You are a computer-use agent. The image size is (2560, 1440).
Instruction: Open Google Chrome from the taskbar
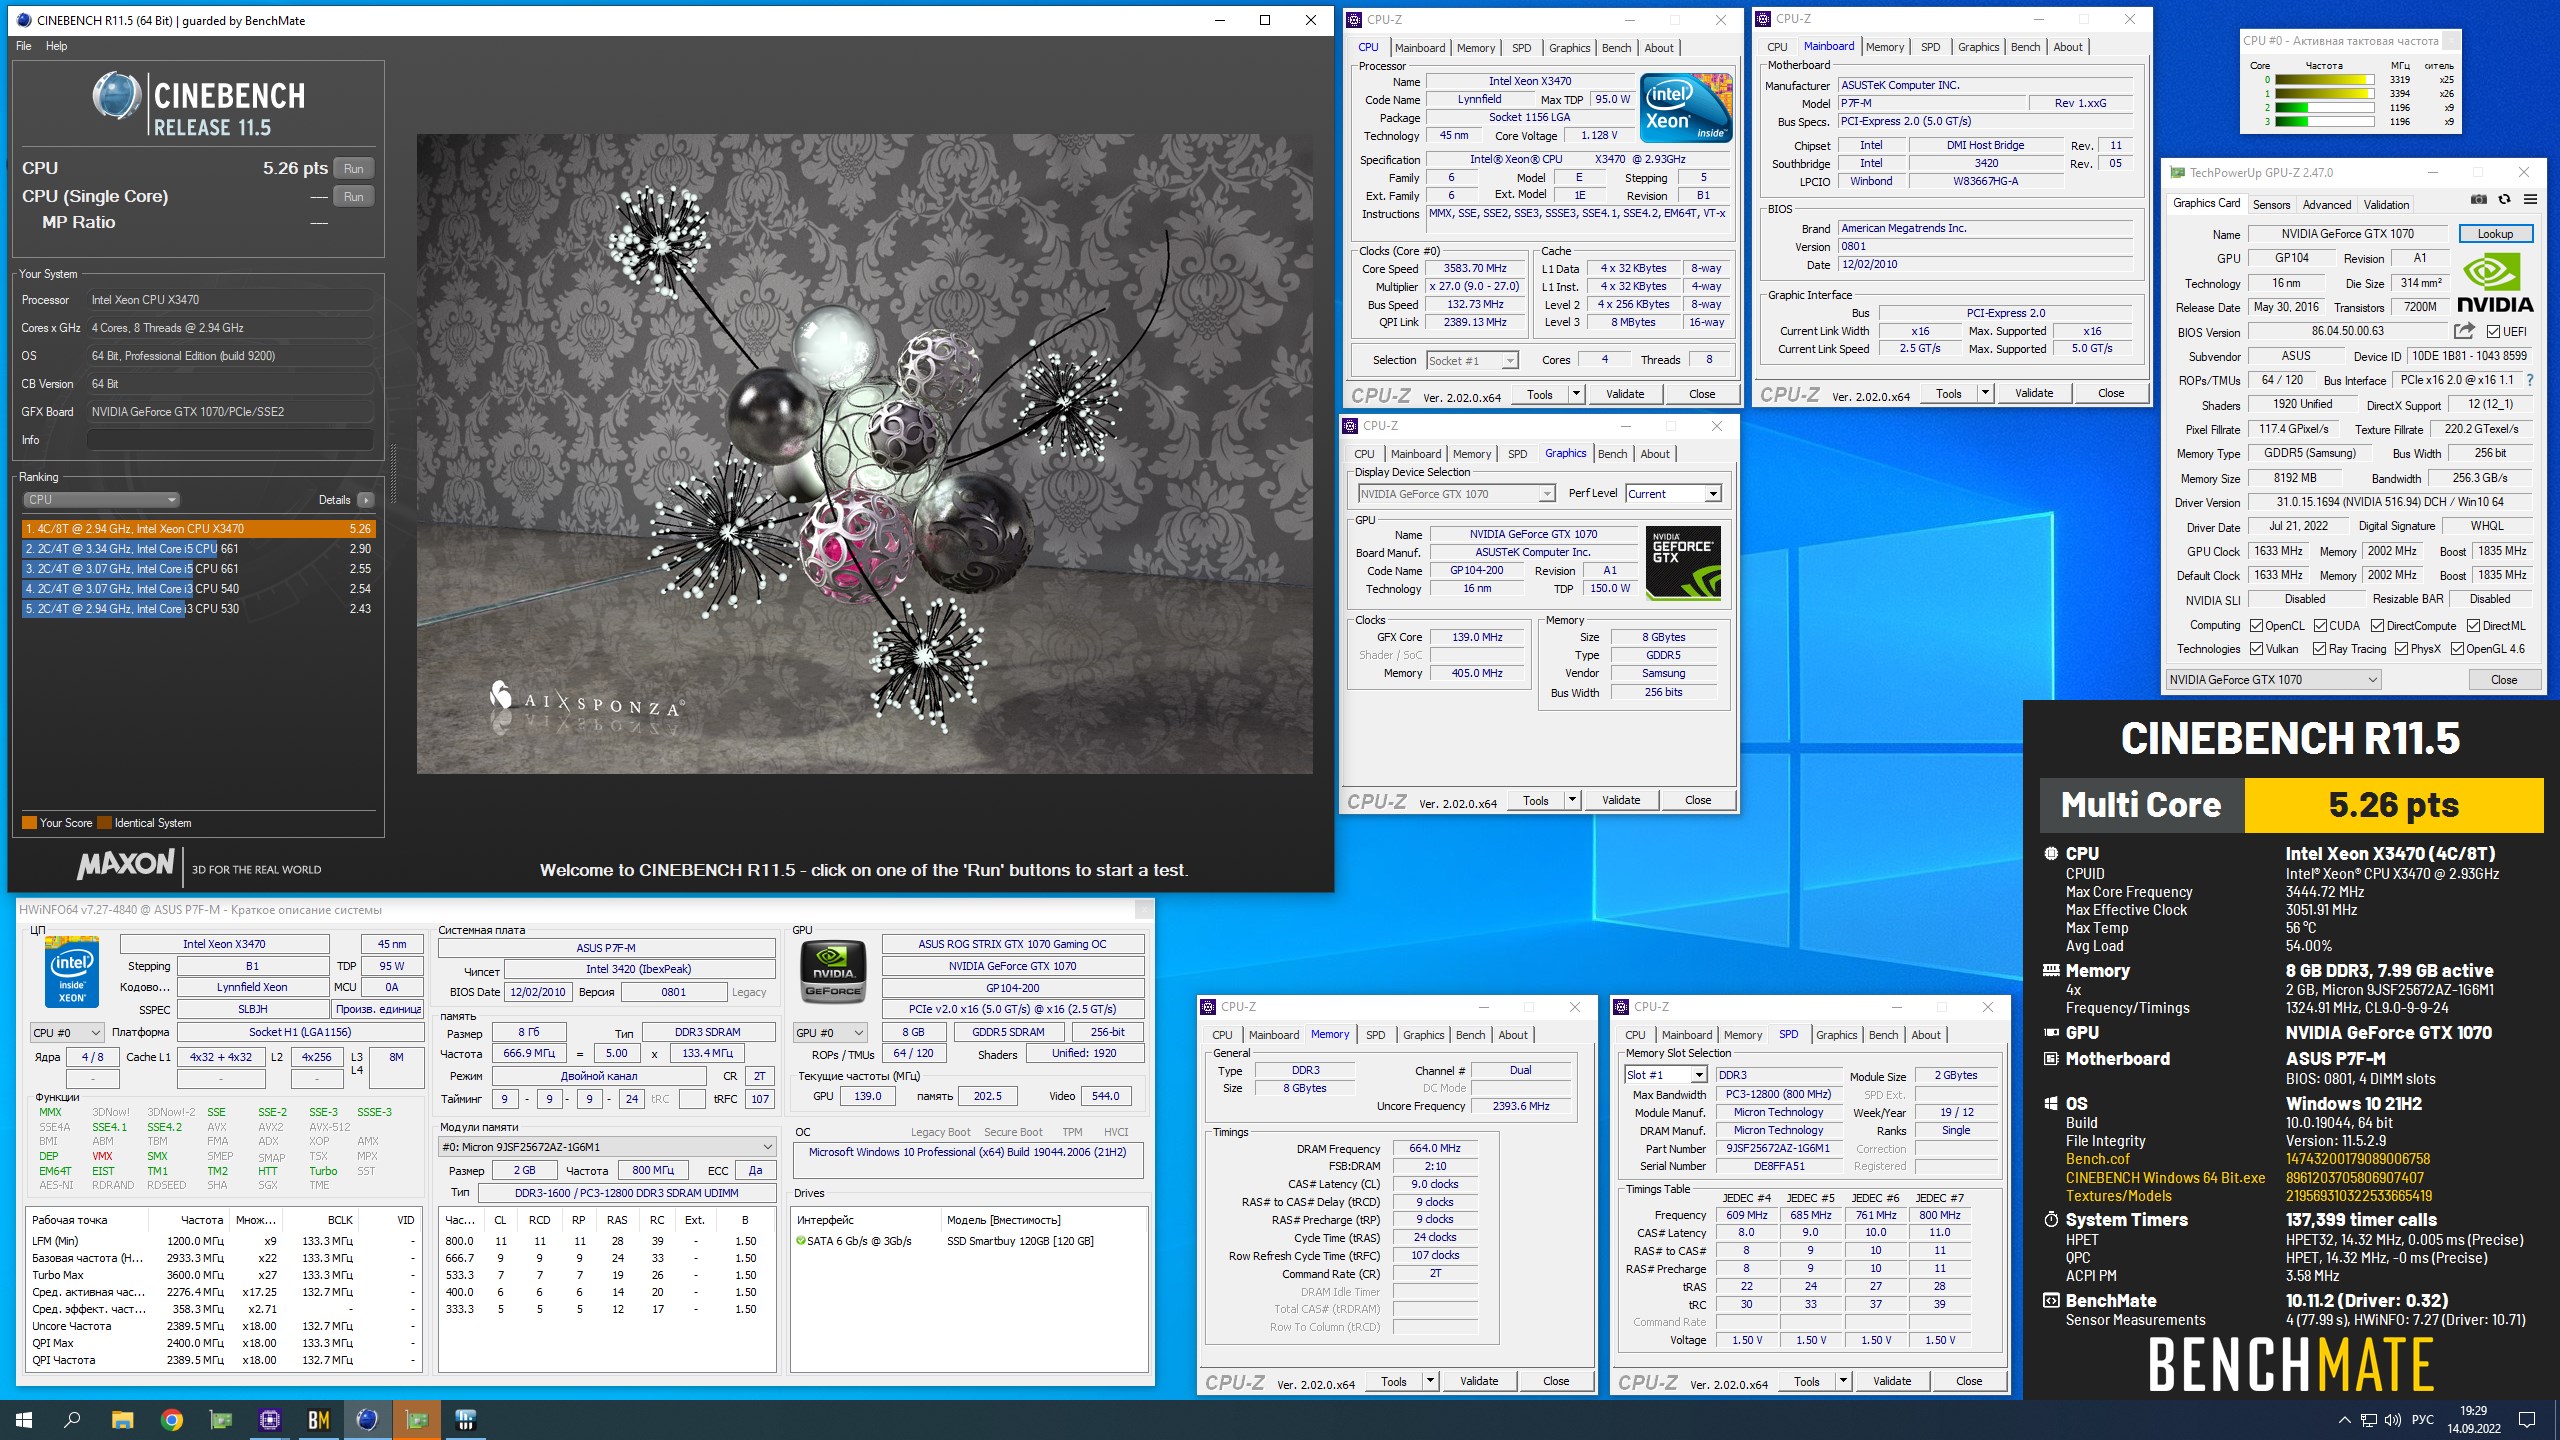tap(172, 1420)
